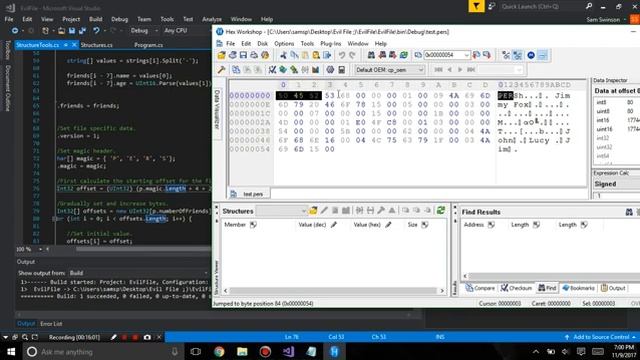Click the Save All icon in Visual Studio toolbar
Viewport: 640px width, 360px height.
tap(82, 31)
